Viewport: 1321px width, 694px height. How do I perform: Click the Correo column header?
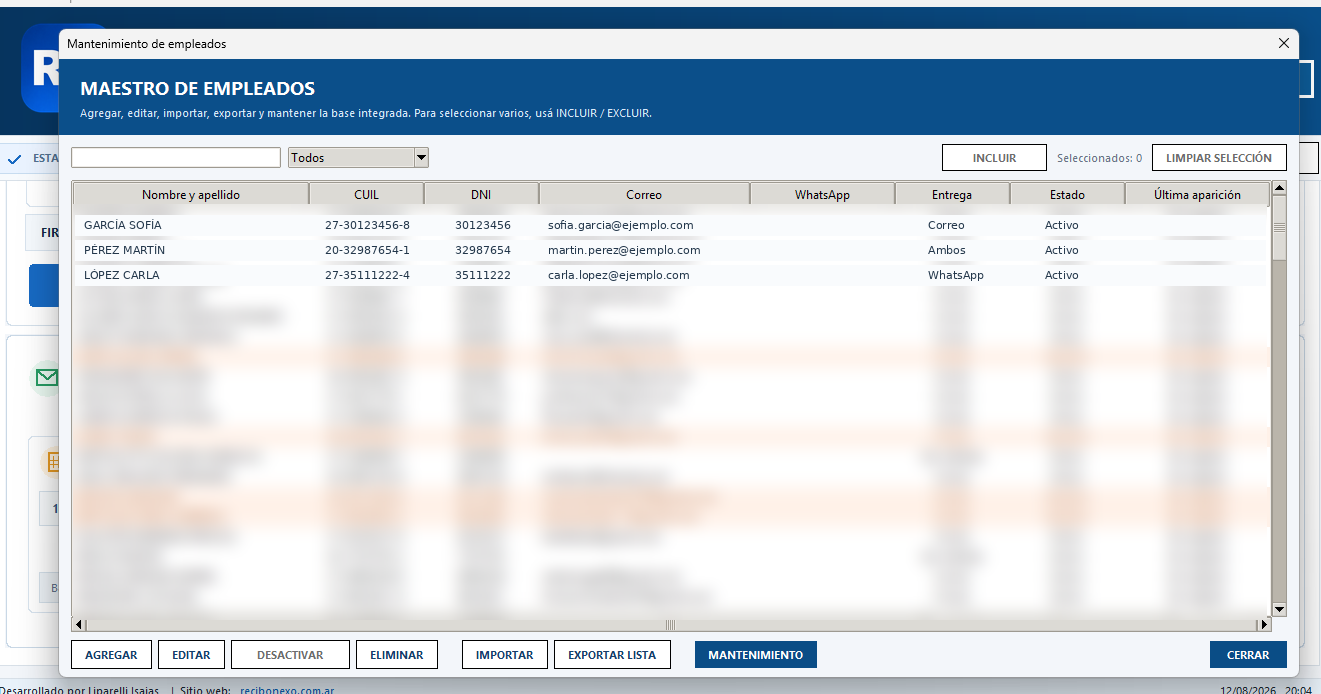pos(644,195)
